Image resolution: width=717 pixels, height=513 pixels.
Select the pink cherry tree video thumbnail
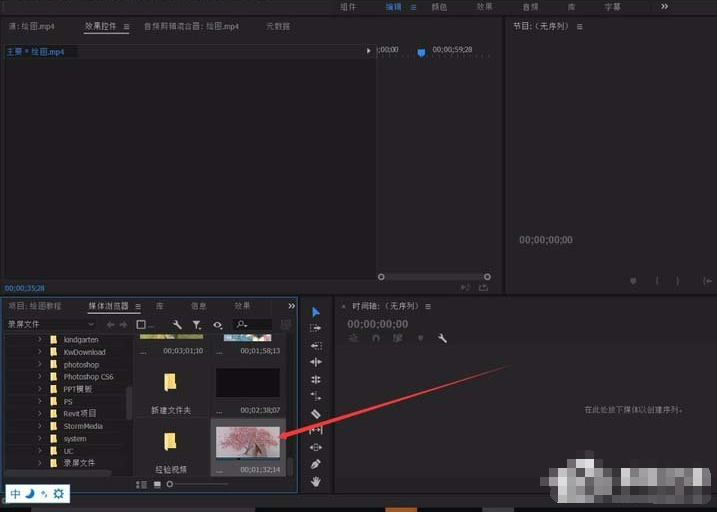click(x=248, y=443)
